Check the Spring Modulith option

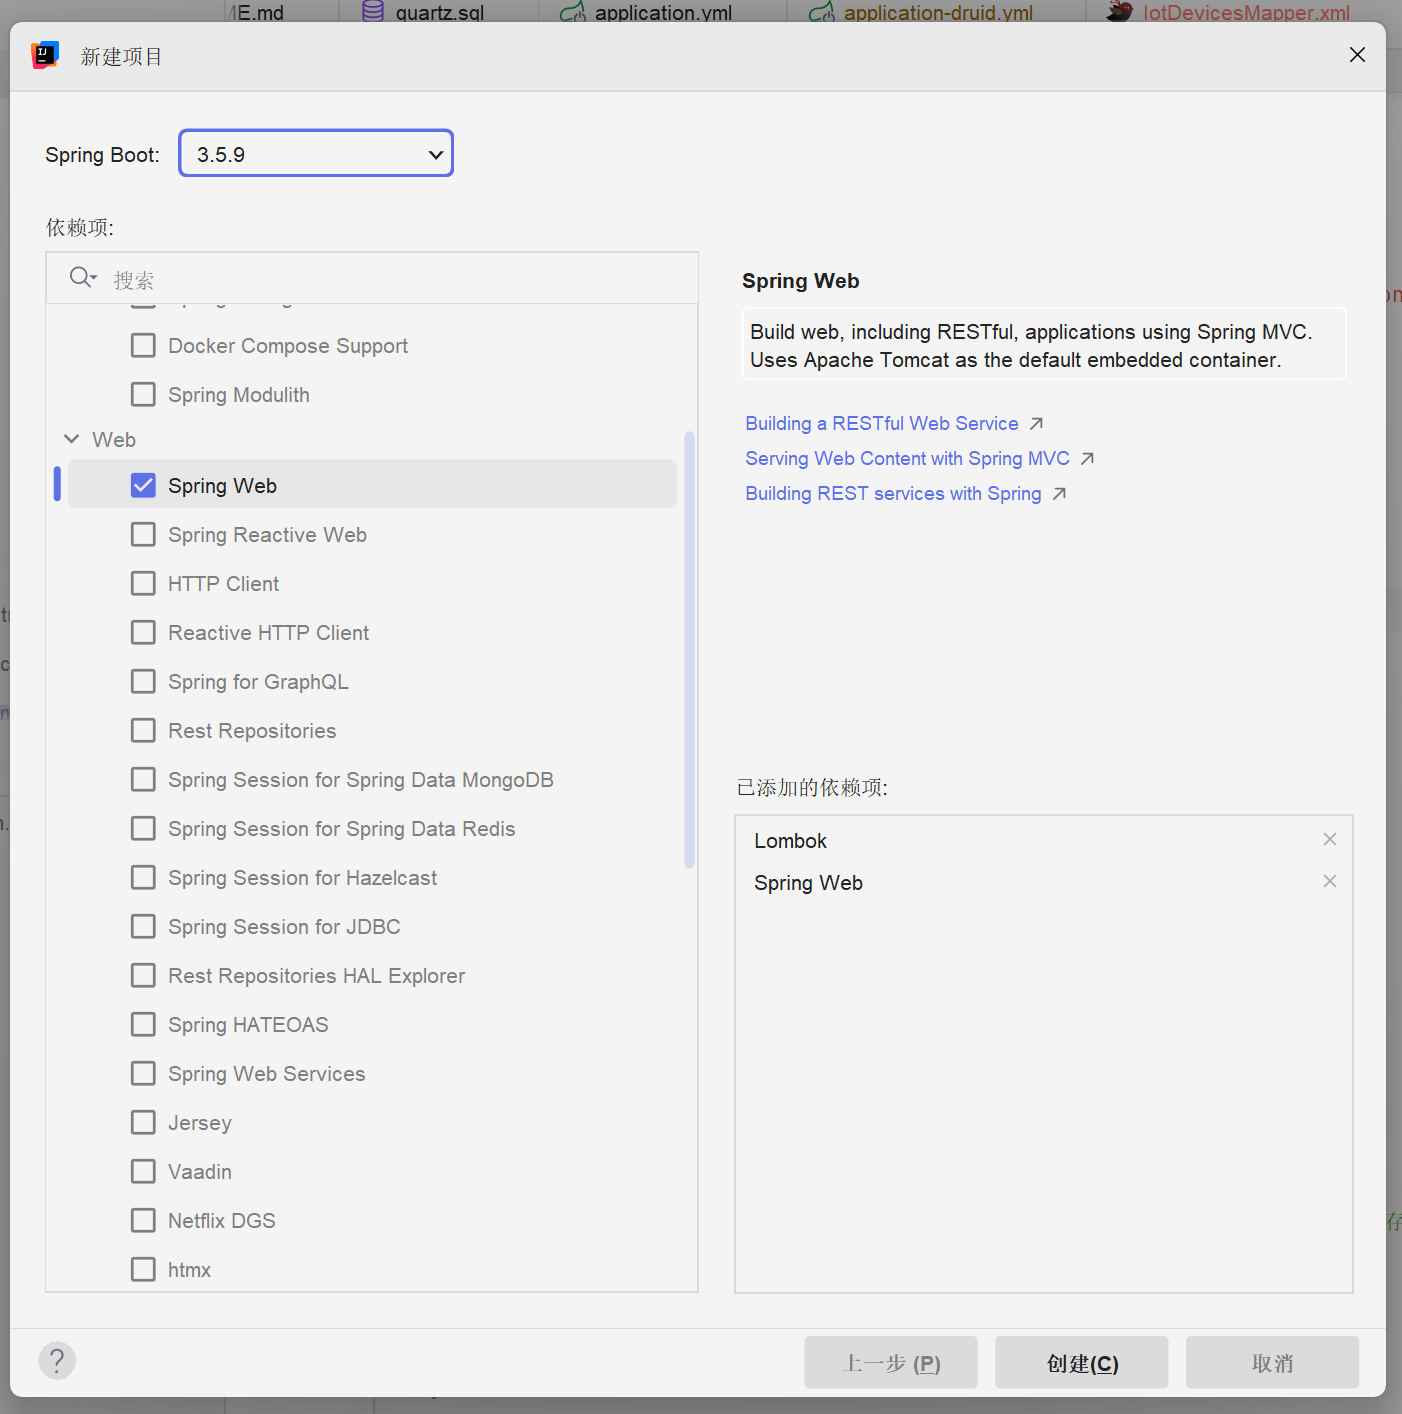pos(143,394)
